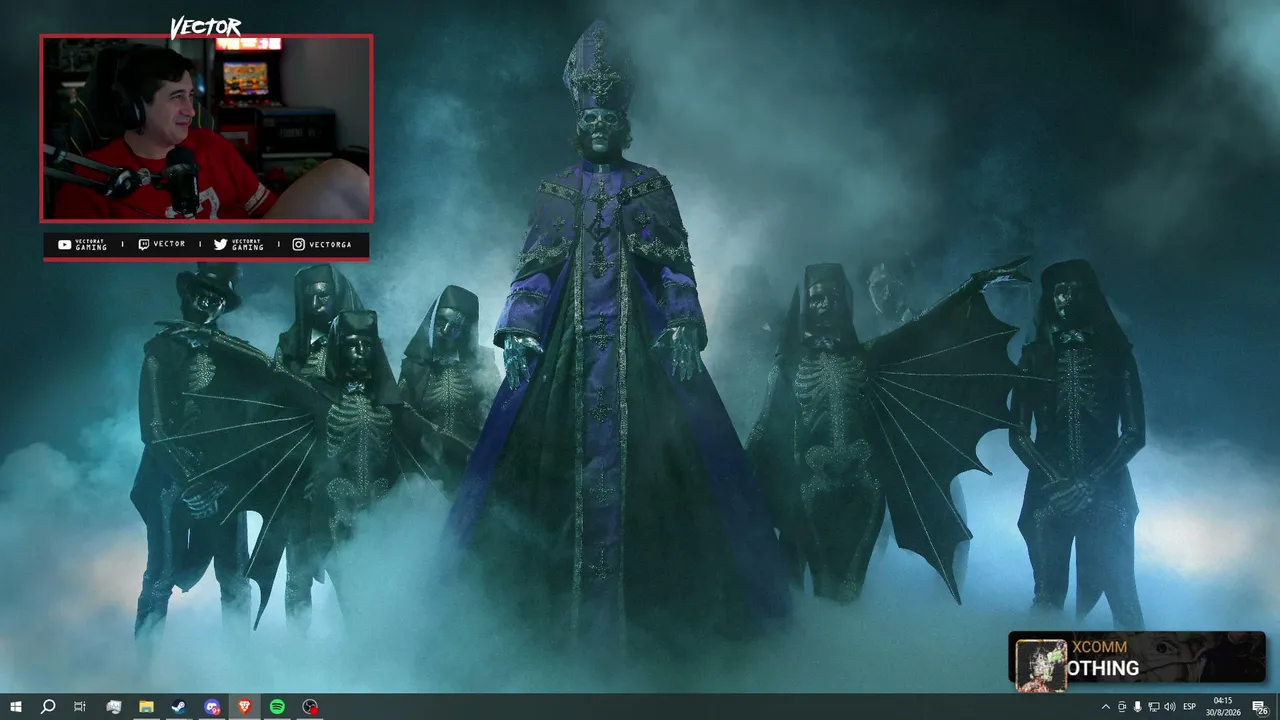The image size is (1280, 720).
Task: Launch Steam from the taskbar
Action: point(179,707)
